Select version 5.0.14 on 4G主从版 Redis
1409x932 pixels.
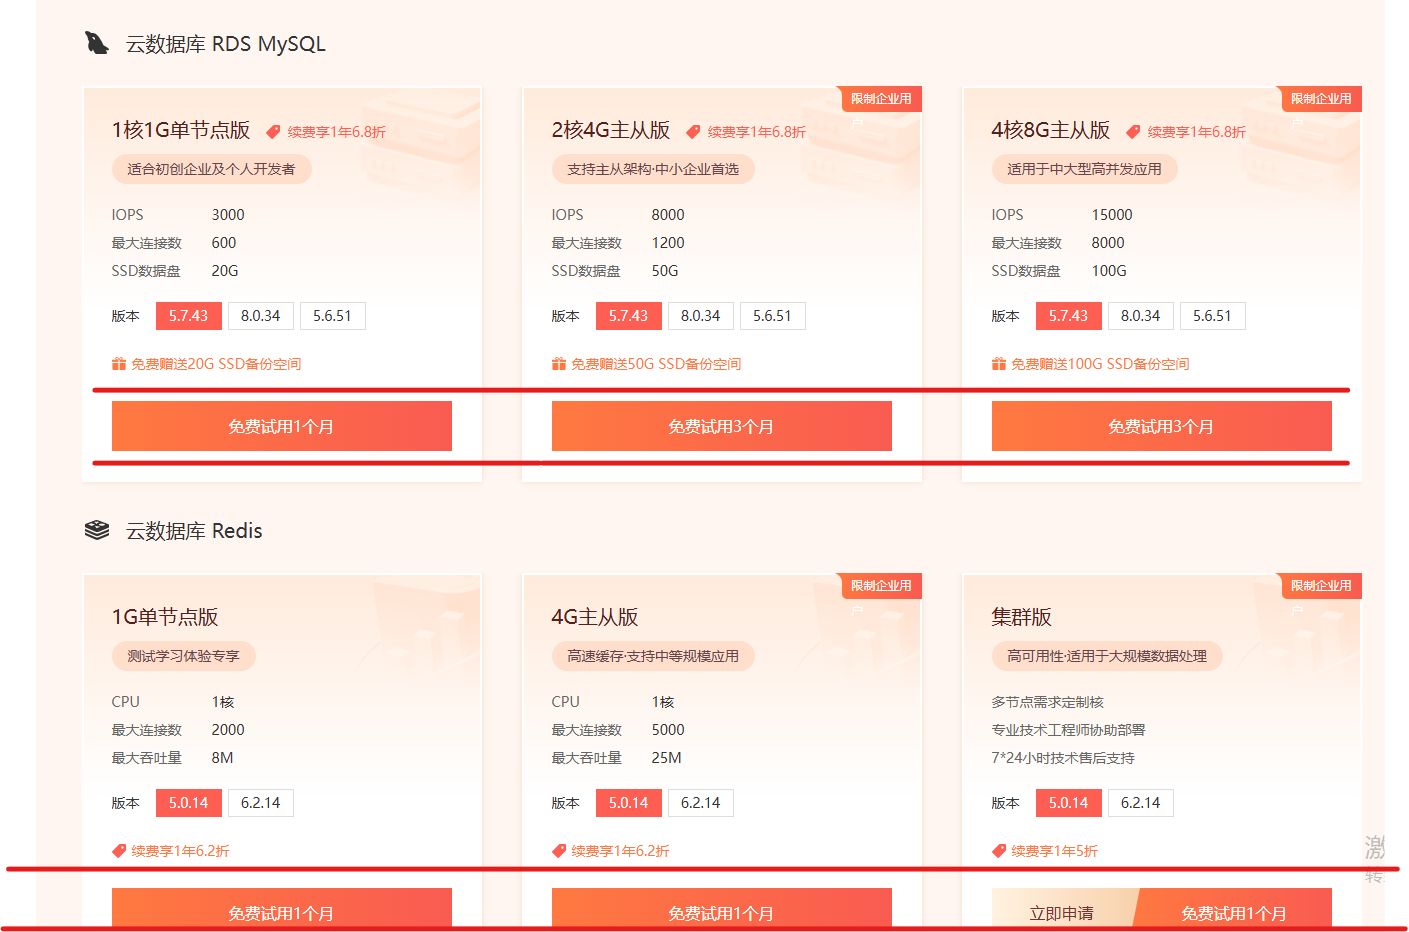point(629,803)
